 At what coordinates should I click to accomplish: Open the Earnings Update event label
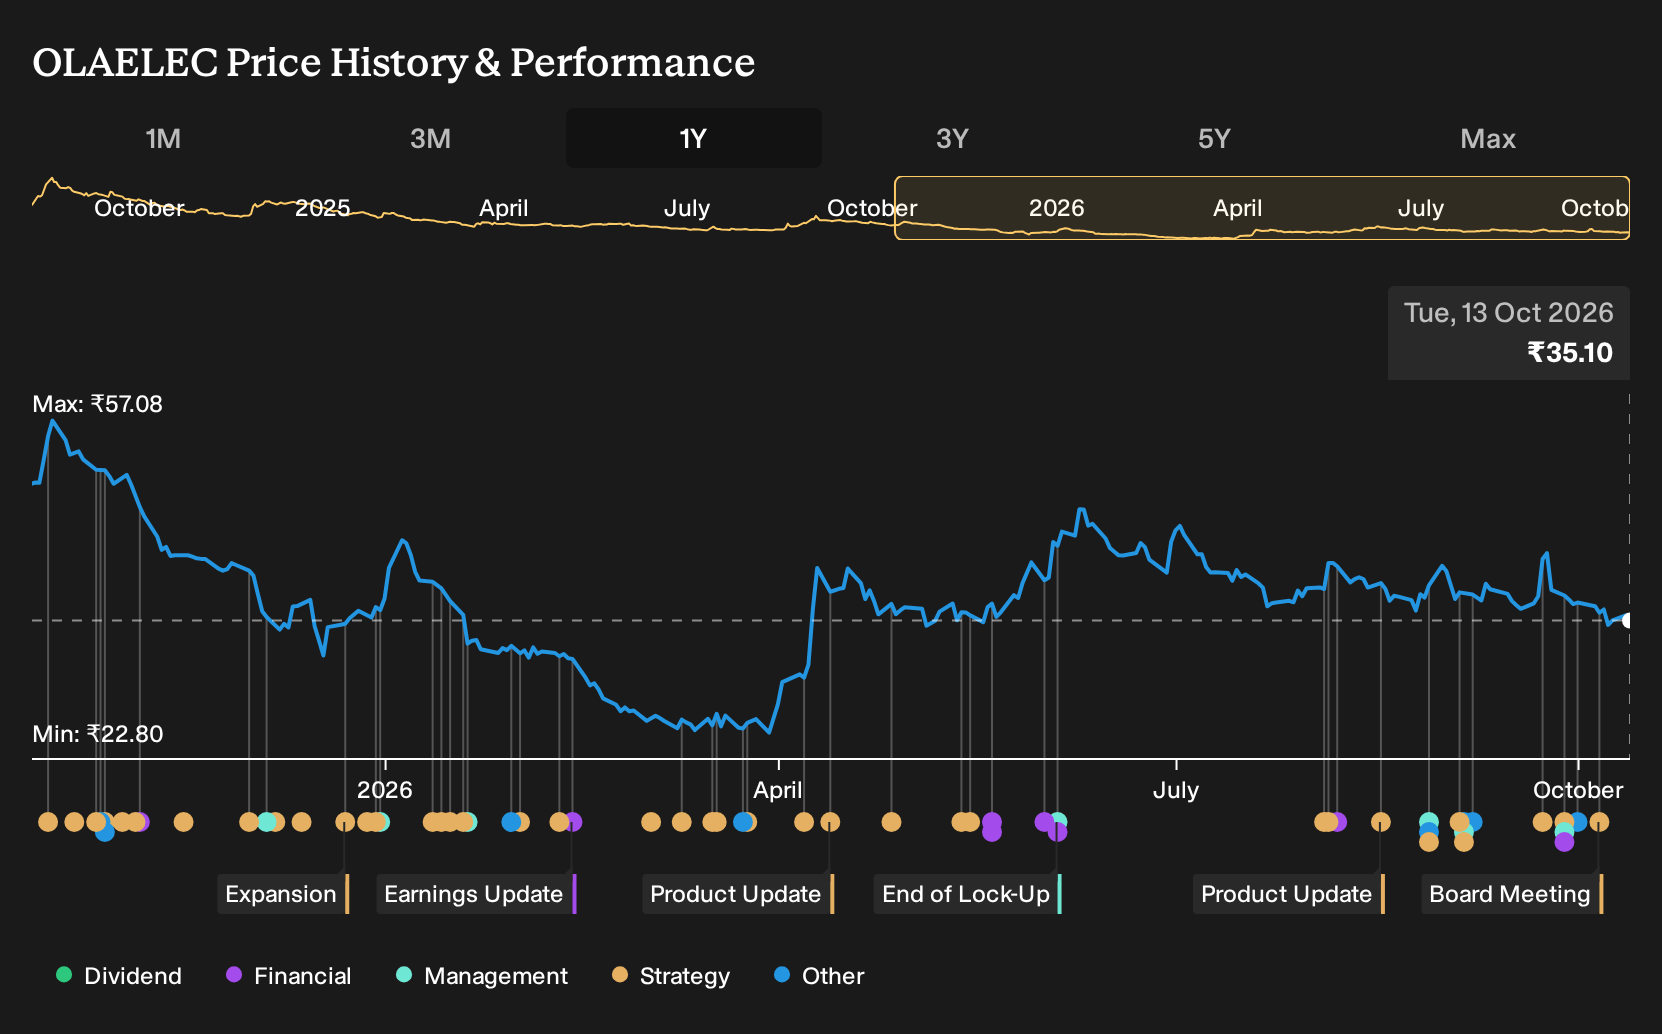(x=476, y=894)
